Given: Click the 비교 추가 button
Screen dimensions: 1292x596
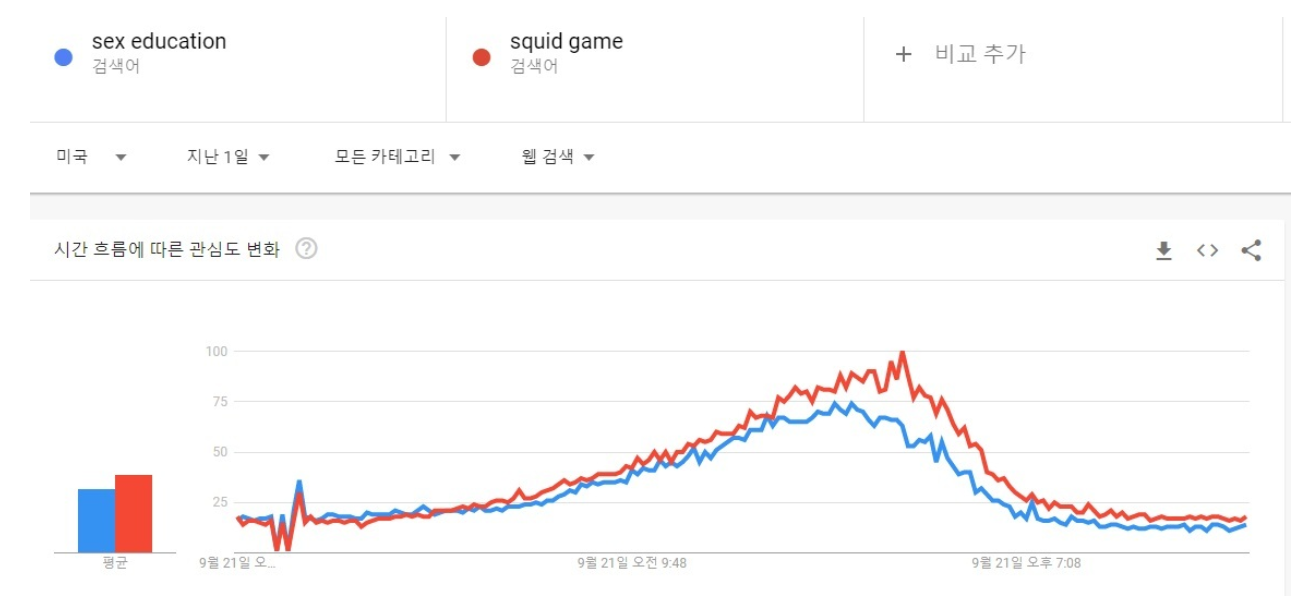Looking at the screenshot, I should coord(980,54).
